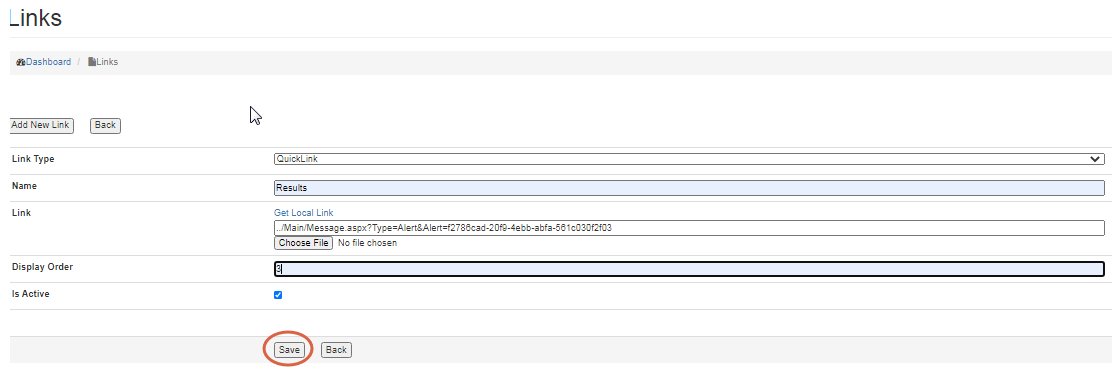Click the Dashboard speedometer icon in breadcrumb

21,62
